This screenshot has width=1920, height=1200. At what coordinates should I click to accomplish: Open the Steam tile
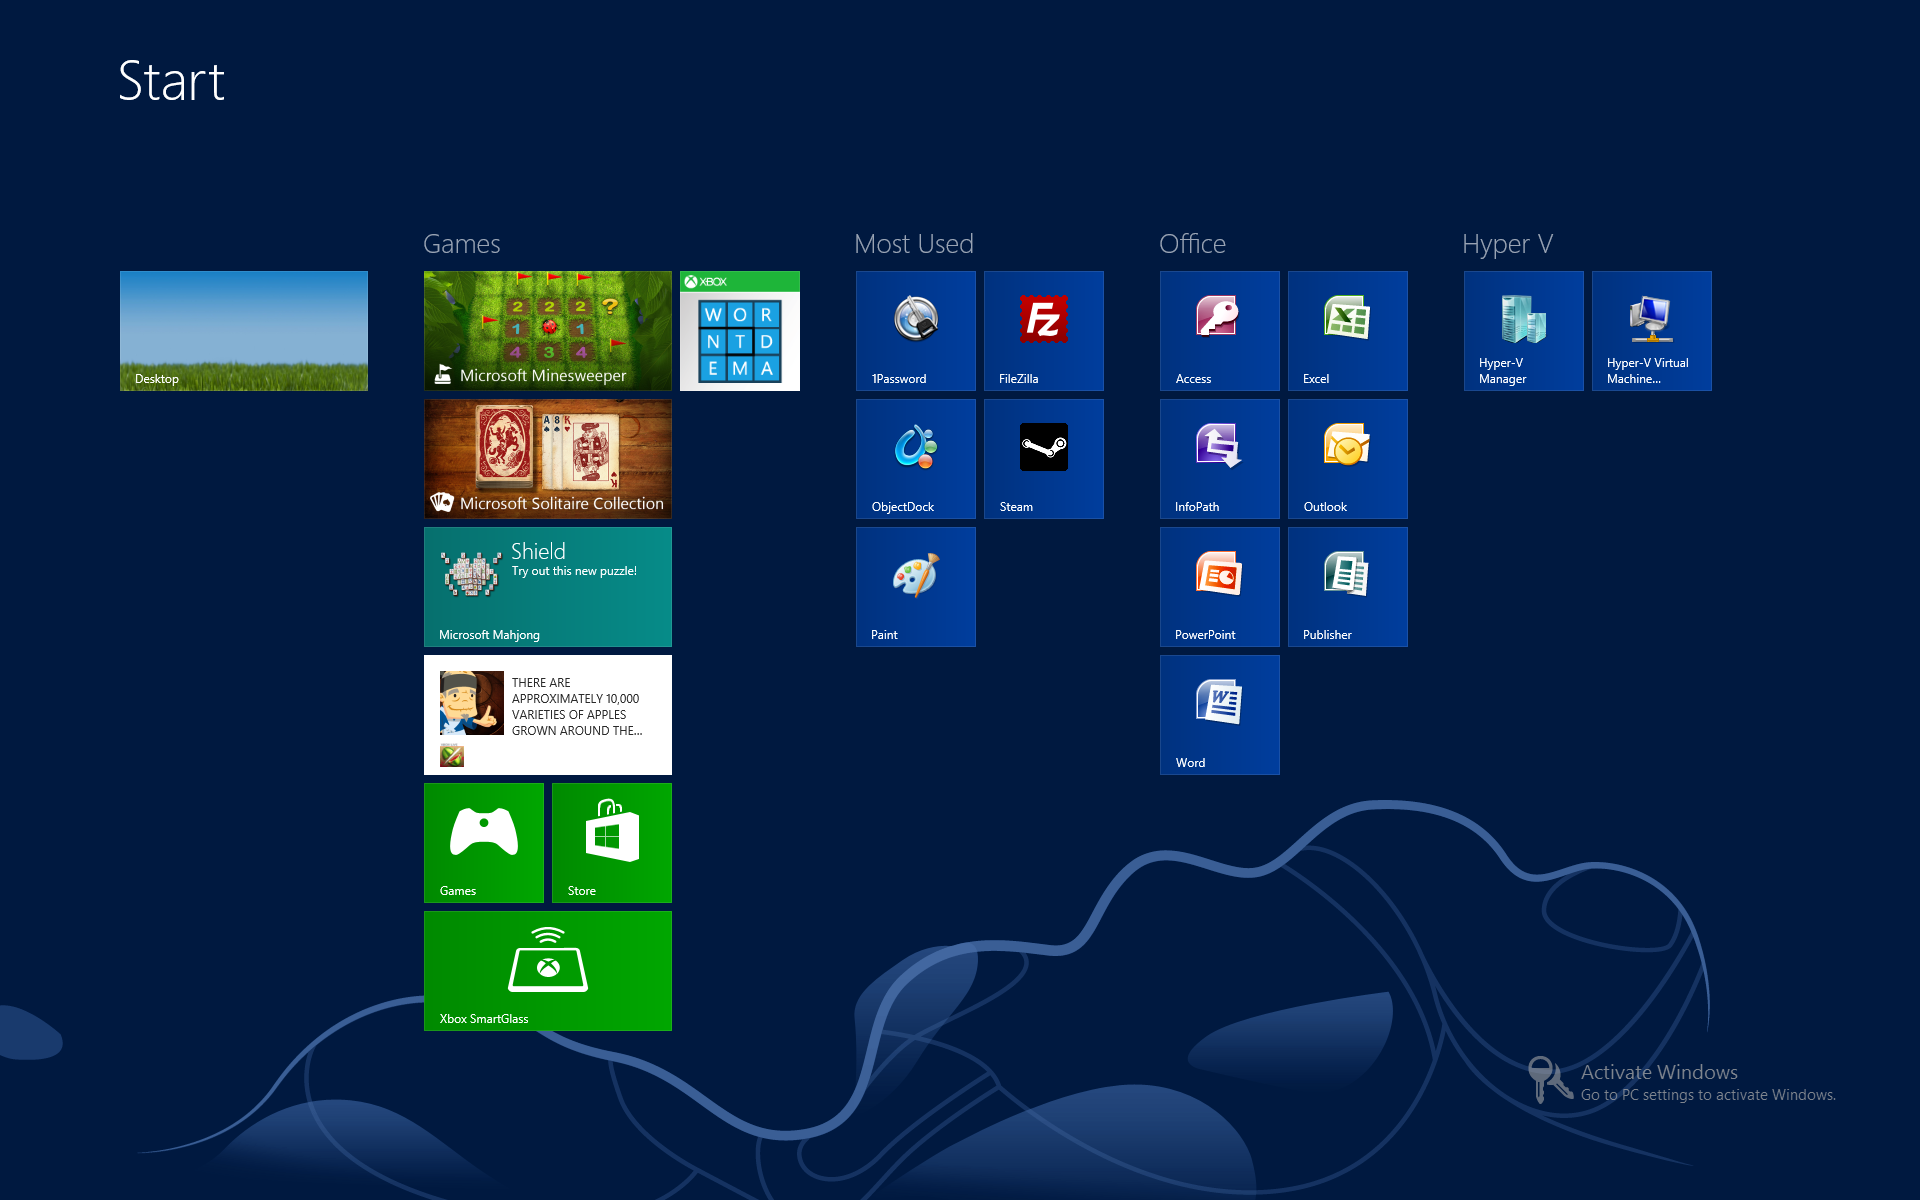coord(1044,459)
